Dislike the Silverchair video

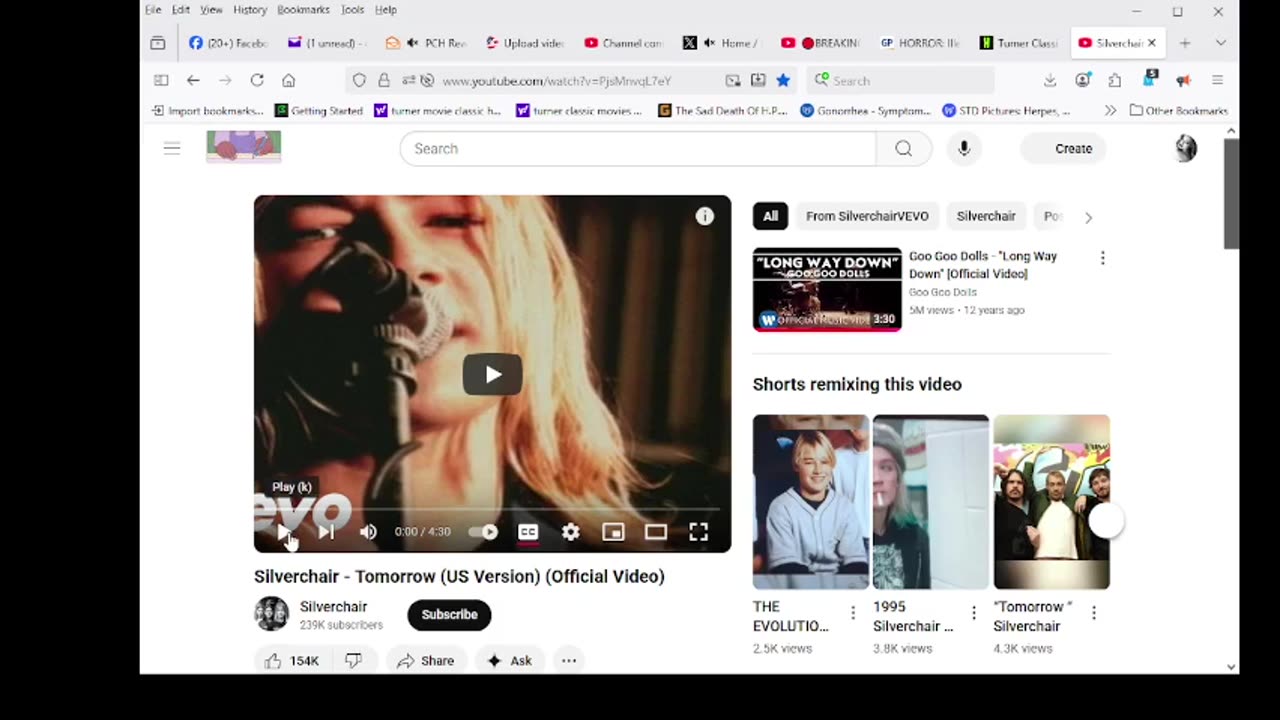pyautogui.click(x=353, y=661)
